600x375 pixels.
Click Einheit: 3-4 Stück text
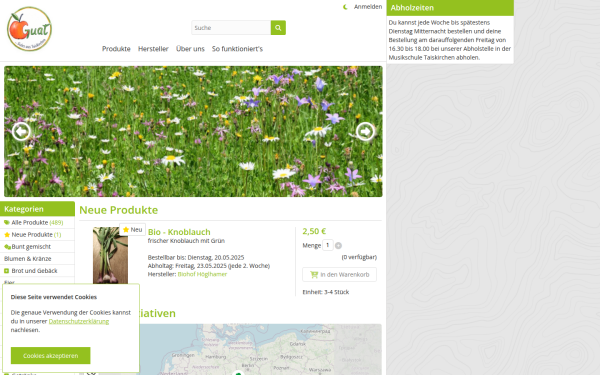[x=326, y=292]
